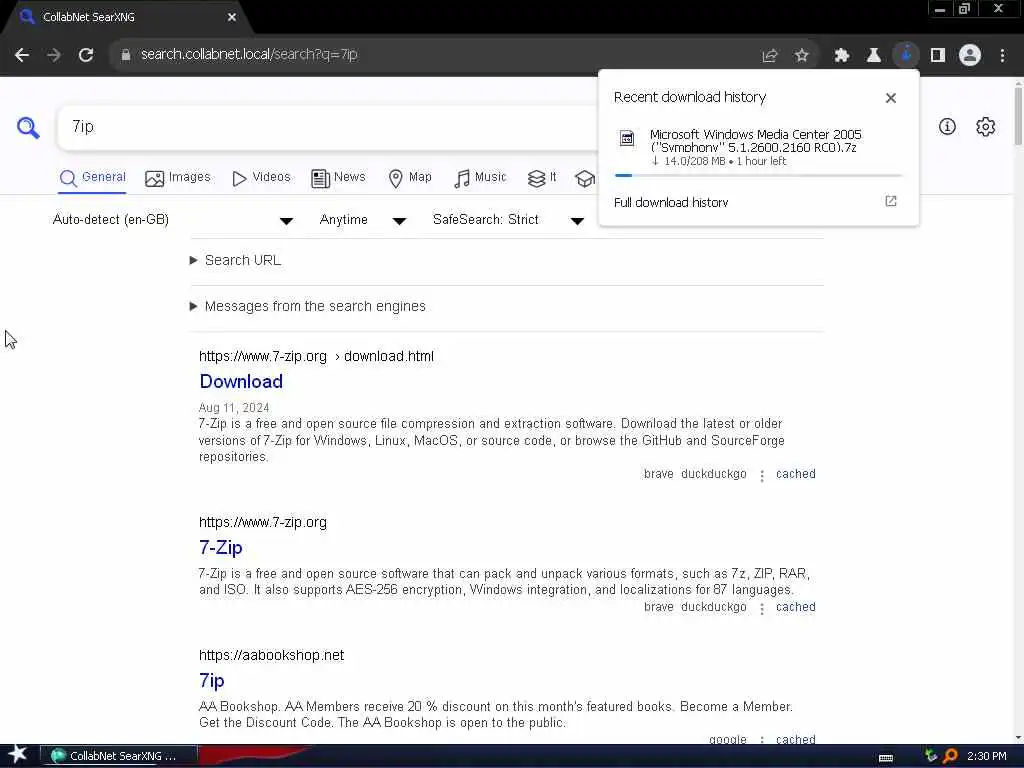Open the Download result link
Image resolution: width=1024 pixels, height=768 pixels.
[x=241, y=381]
